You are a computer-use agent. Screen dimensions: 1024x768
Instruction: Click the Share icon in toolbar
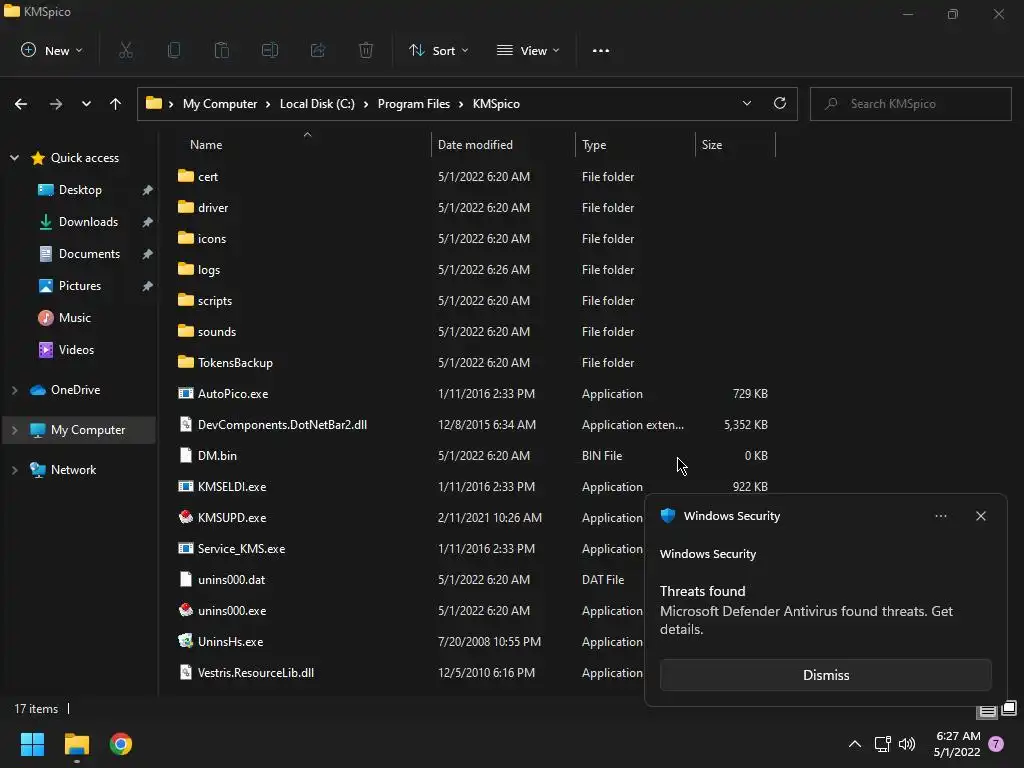(318, 50)
